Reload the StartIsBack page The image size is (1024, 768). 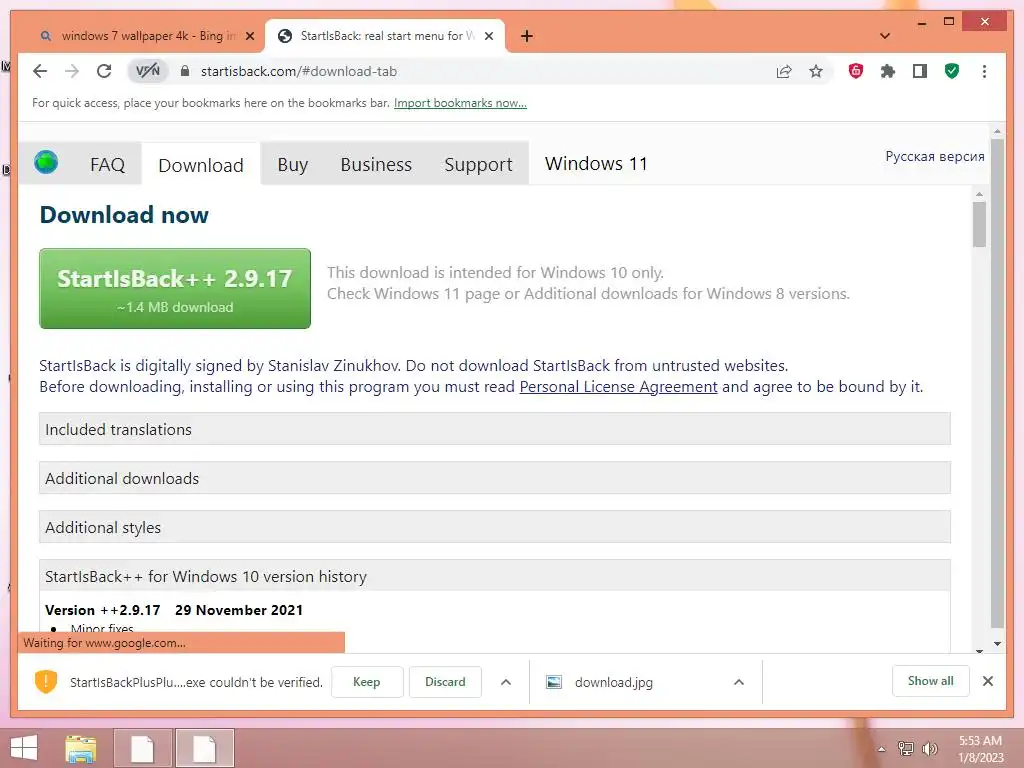point(104,71)
